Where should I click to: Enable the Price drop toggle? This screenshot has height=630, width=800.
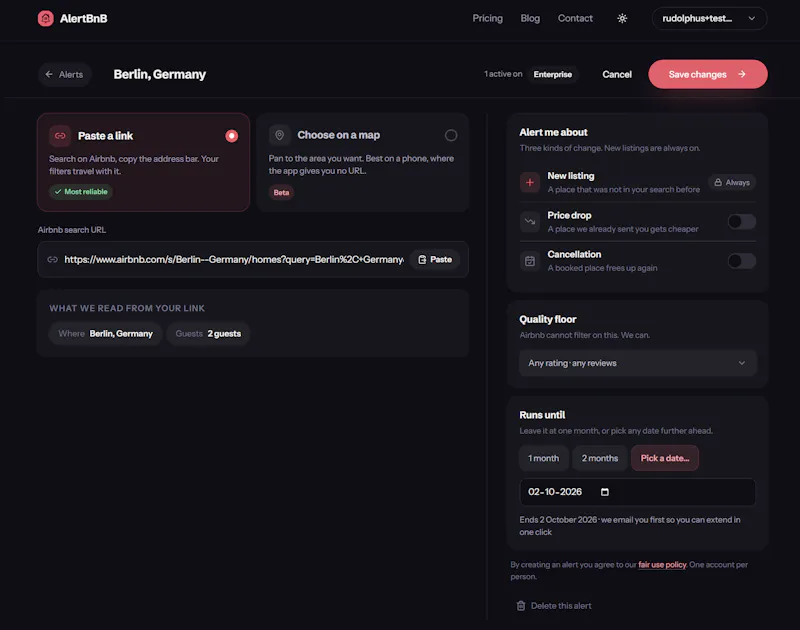(x=741, y=222)
